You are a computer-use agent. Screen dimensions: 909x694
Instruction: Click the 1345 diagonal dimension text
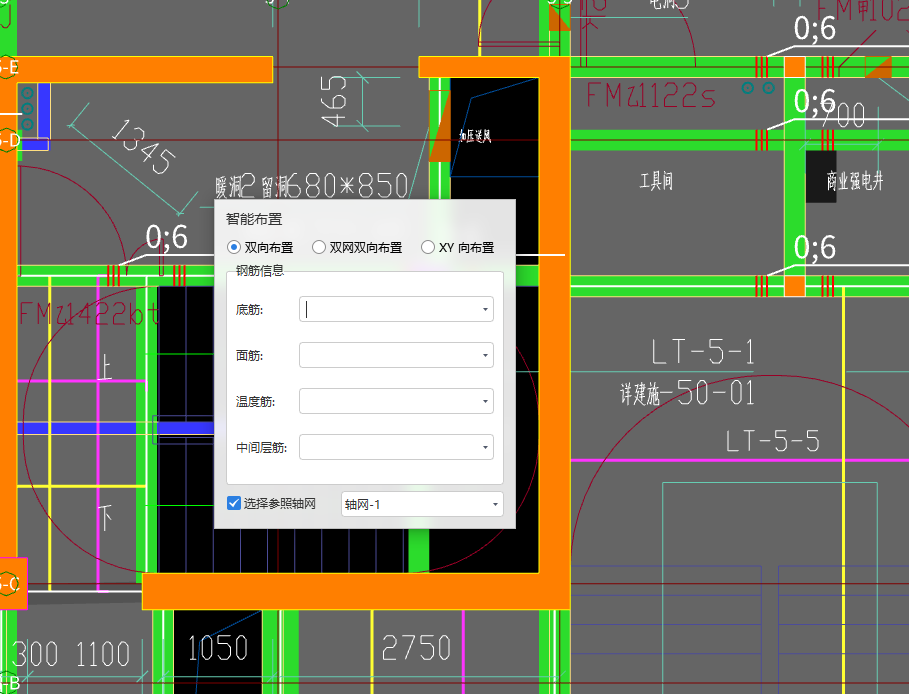[x=143, y=146]
